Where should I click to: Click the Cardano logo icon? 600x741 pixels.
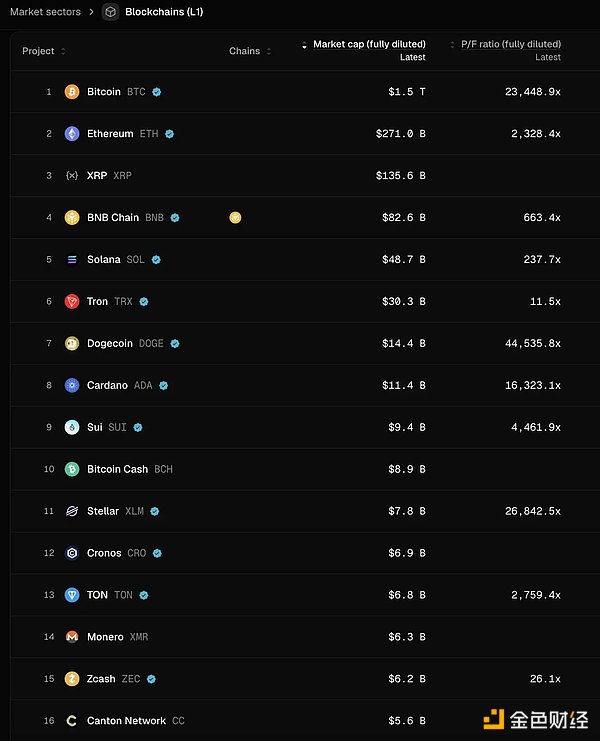pyautogui.click(x=72, y=386)
